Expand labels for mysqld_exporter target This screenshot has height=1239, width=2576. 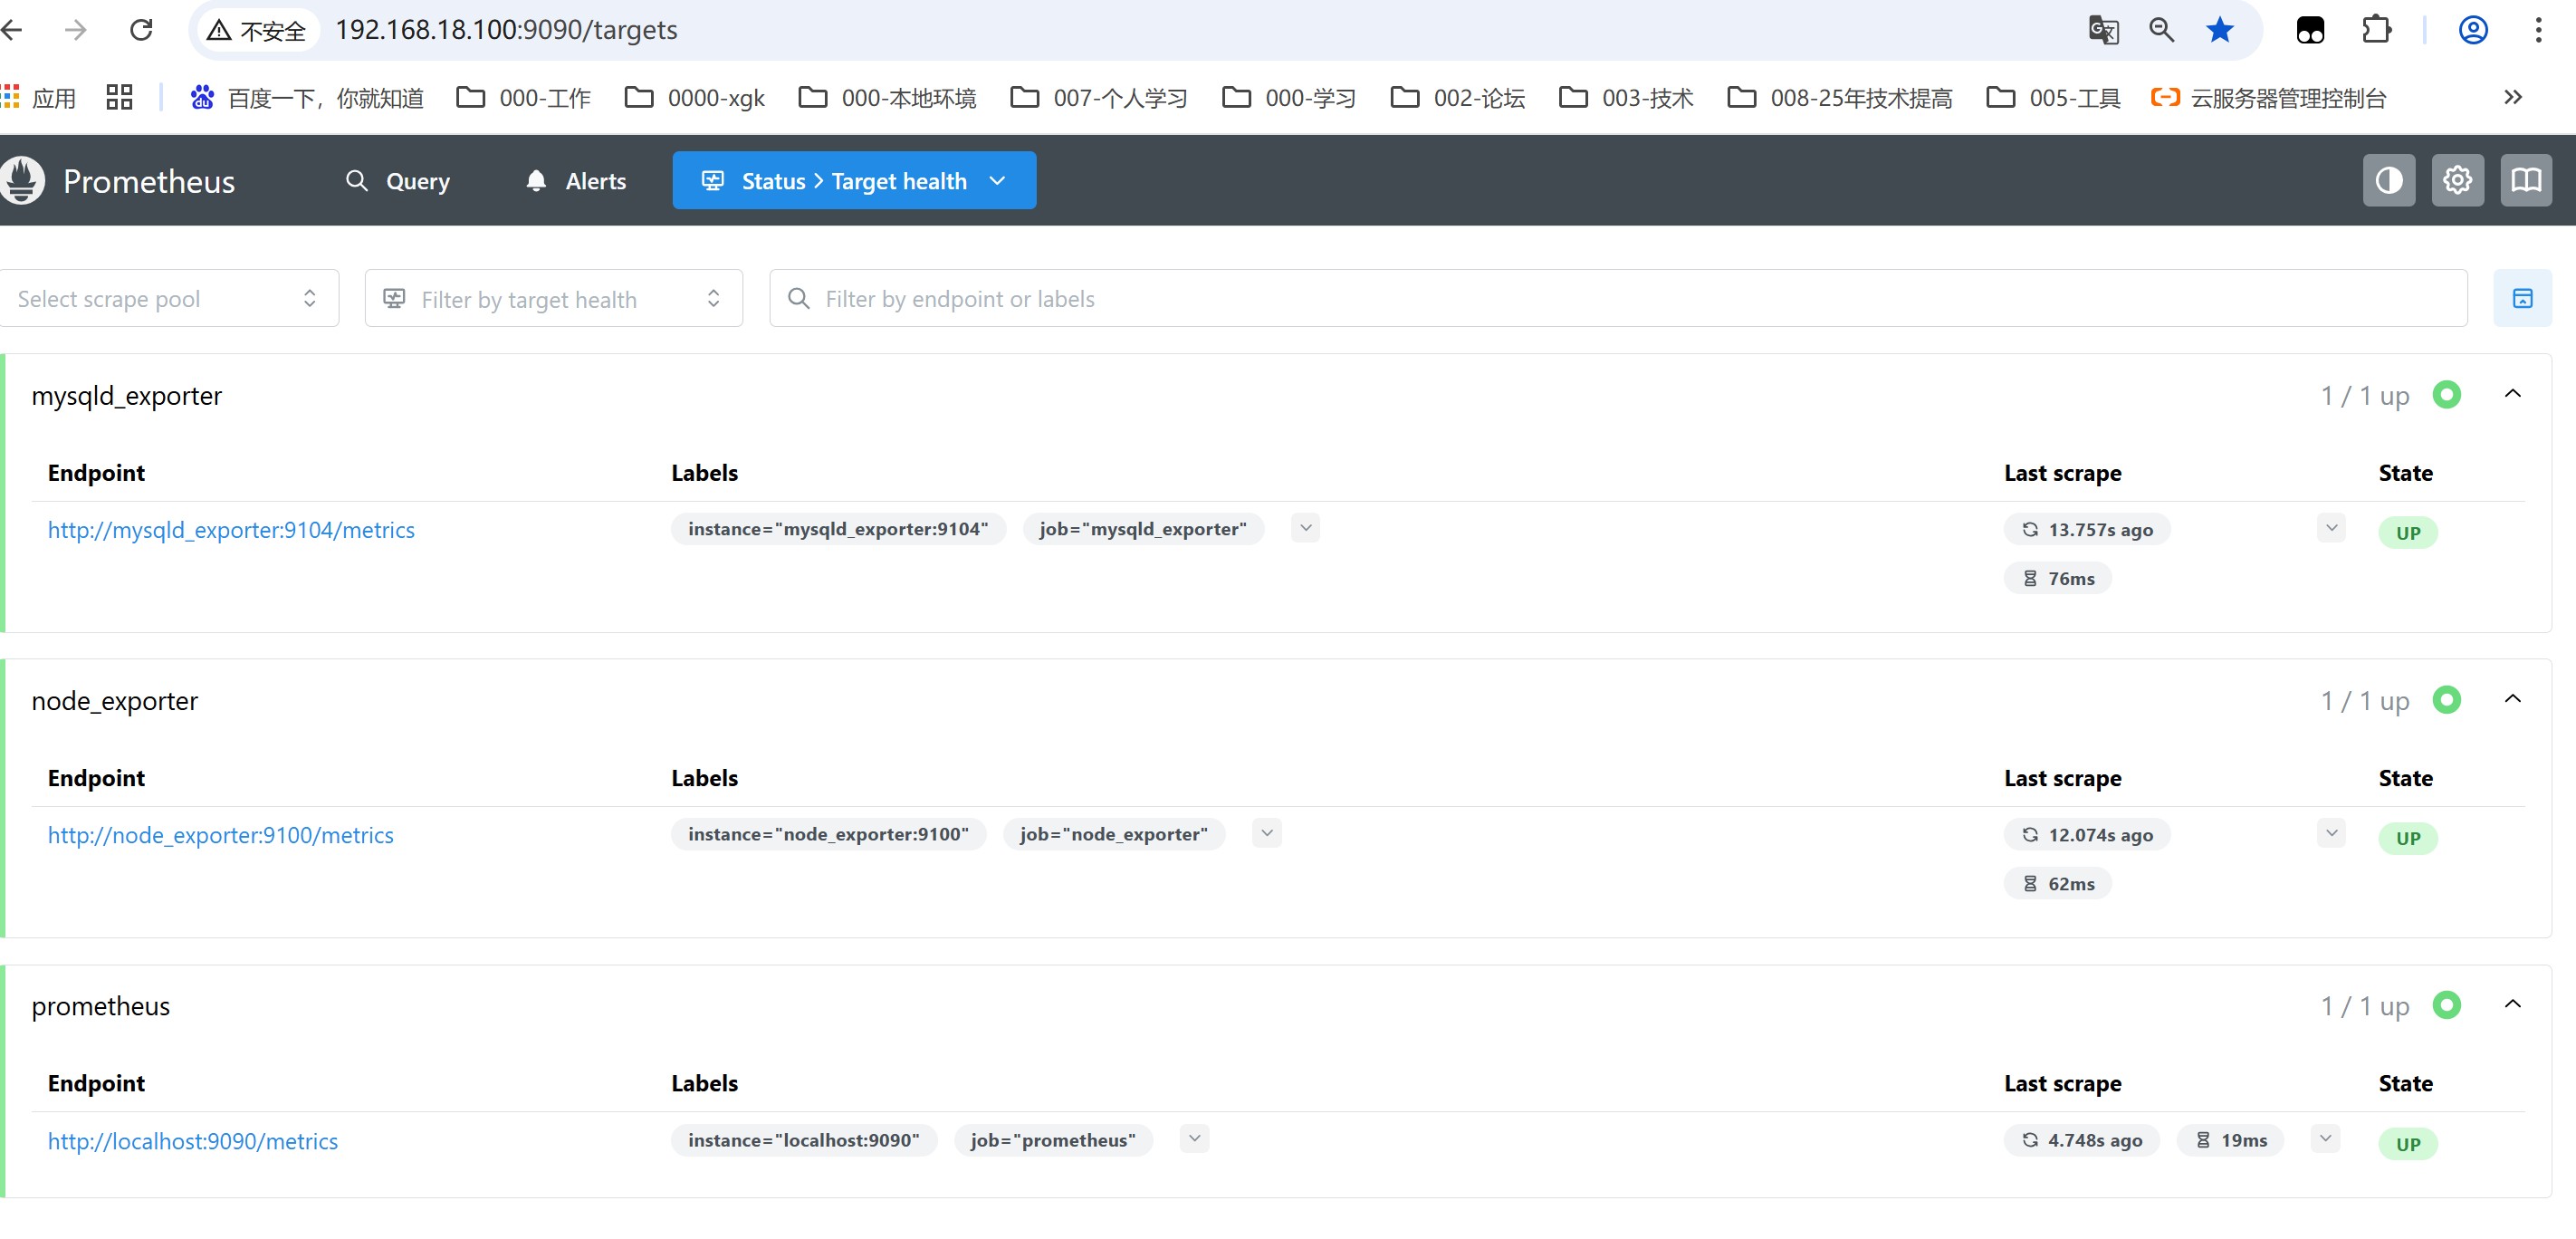[1305, 528]
